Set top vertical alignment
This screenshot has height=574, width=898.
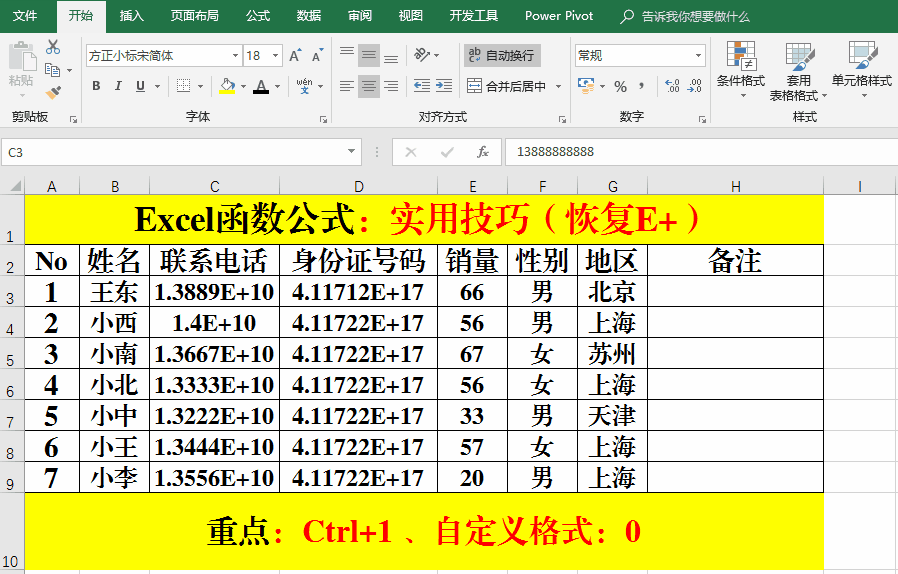347,55
